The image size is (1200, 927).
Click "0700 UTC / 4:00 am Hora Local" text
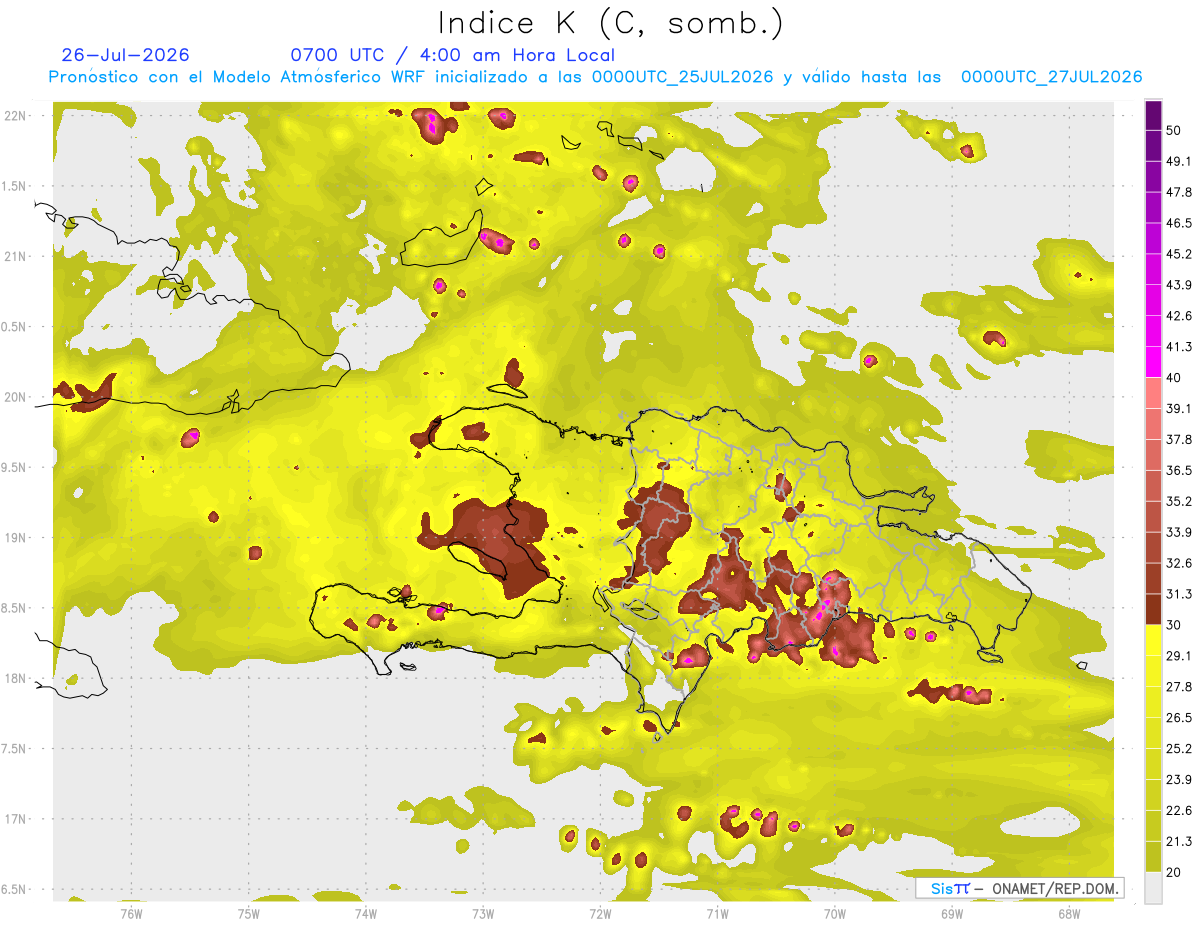click(x=452, y=55)
